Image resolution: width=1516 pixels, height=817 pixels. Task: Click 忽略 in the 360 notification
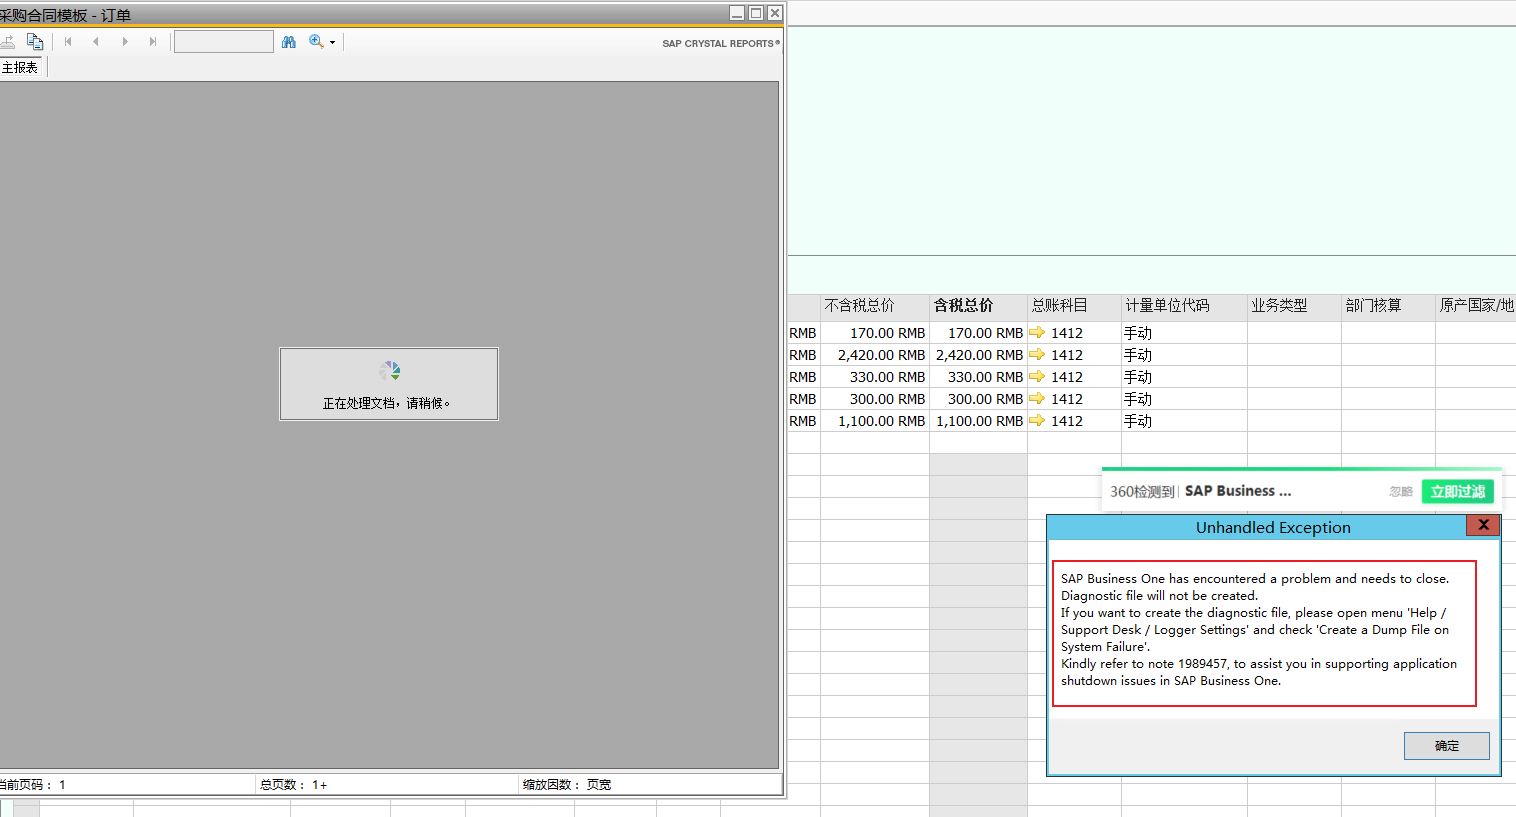1401,492
